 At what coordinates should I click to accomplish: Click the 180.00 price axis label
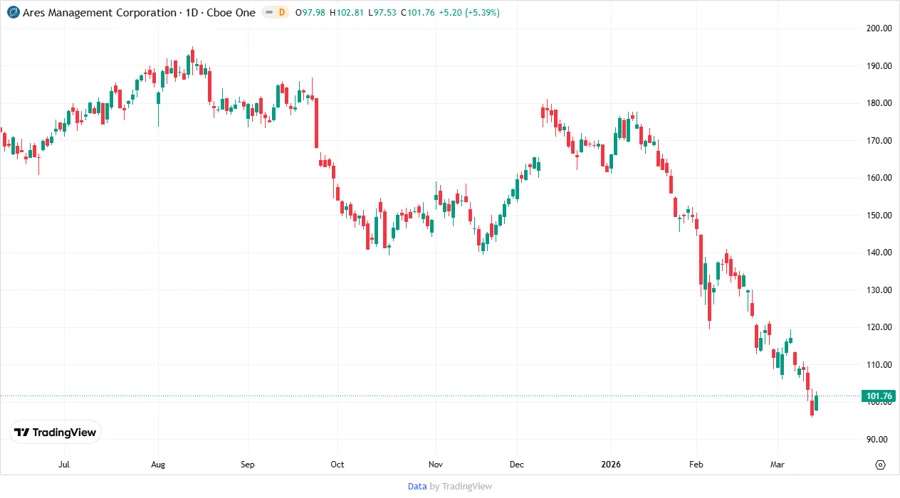pyautogui.click(x=879, y=103)
